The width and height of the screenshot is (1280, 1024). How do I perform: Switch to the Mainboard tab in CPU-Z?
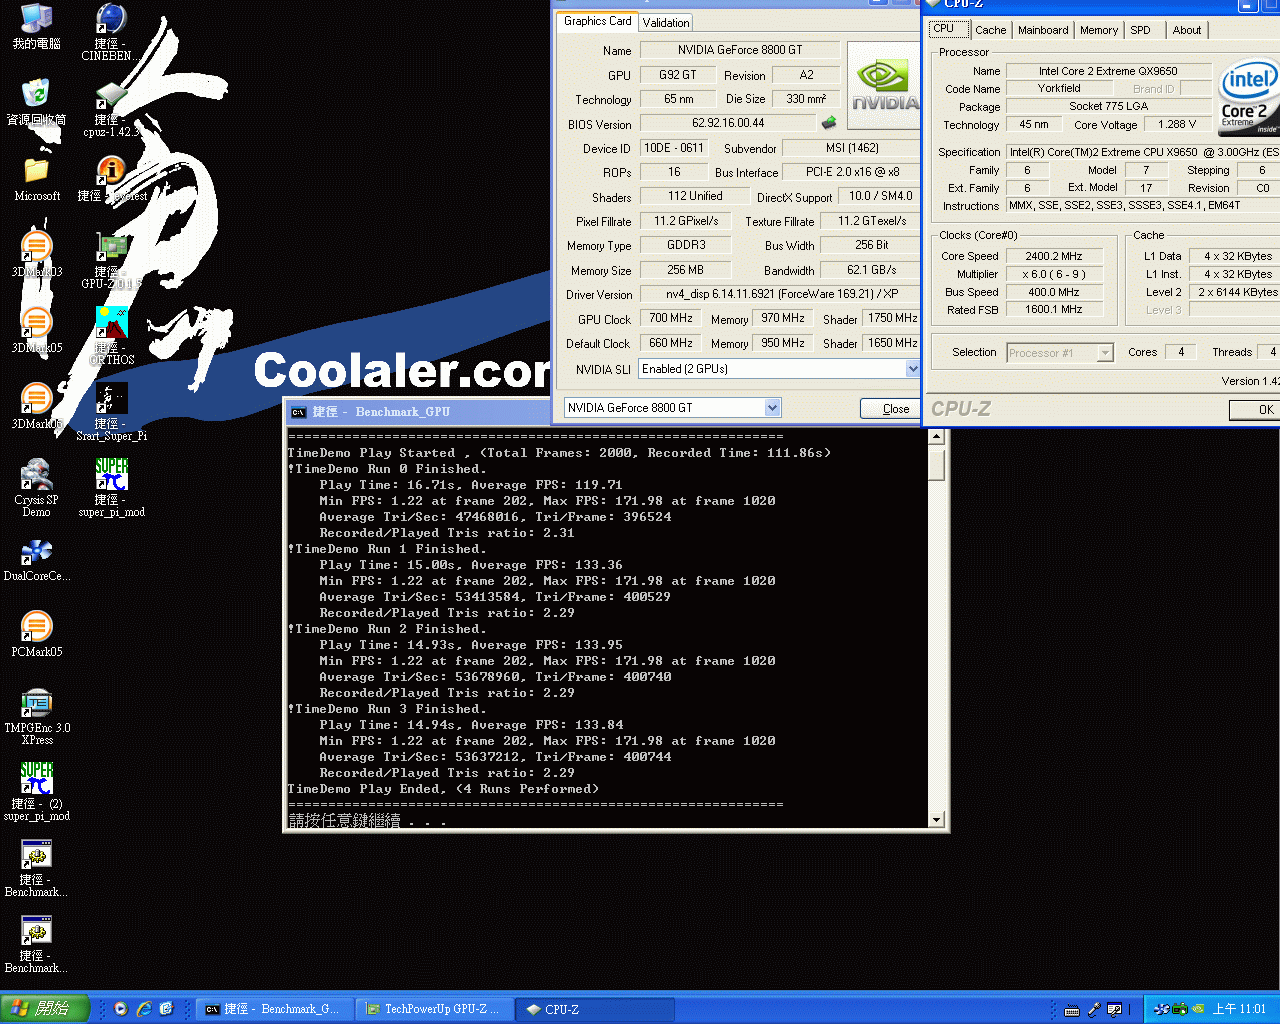pos(1043,30)
